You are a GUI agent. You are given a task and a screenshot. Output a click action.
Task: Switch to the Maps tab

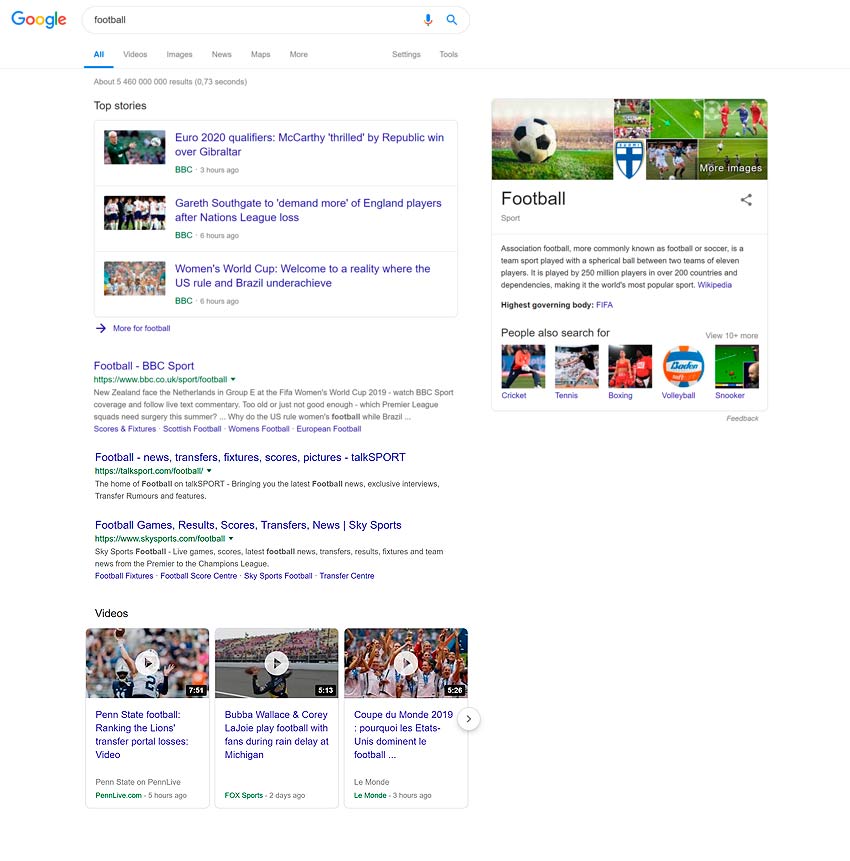click(260, 54)
